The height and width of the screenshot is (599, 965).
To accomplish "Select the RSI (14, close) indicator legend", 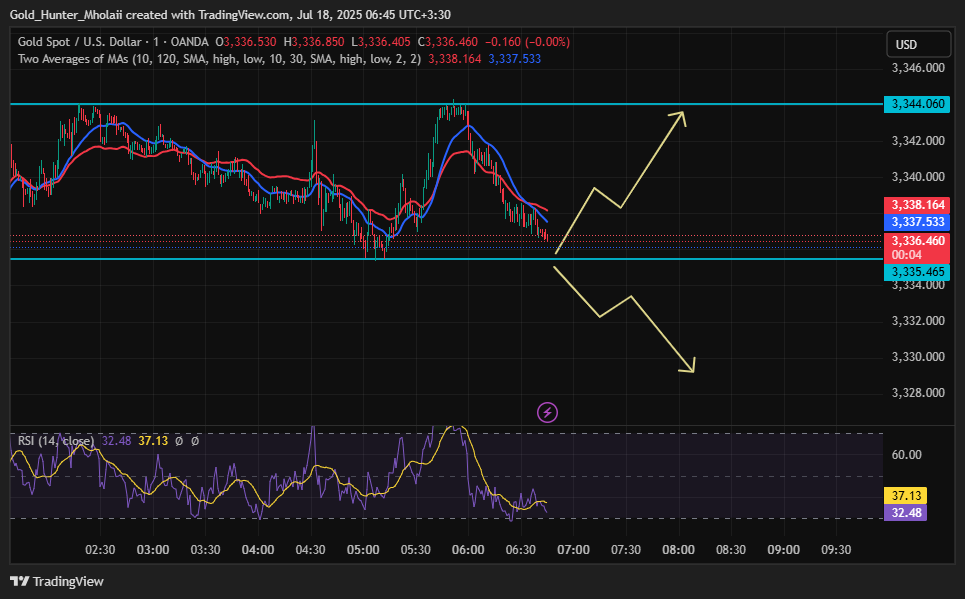I will [56, 441].
